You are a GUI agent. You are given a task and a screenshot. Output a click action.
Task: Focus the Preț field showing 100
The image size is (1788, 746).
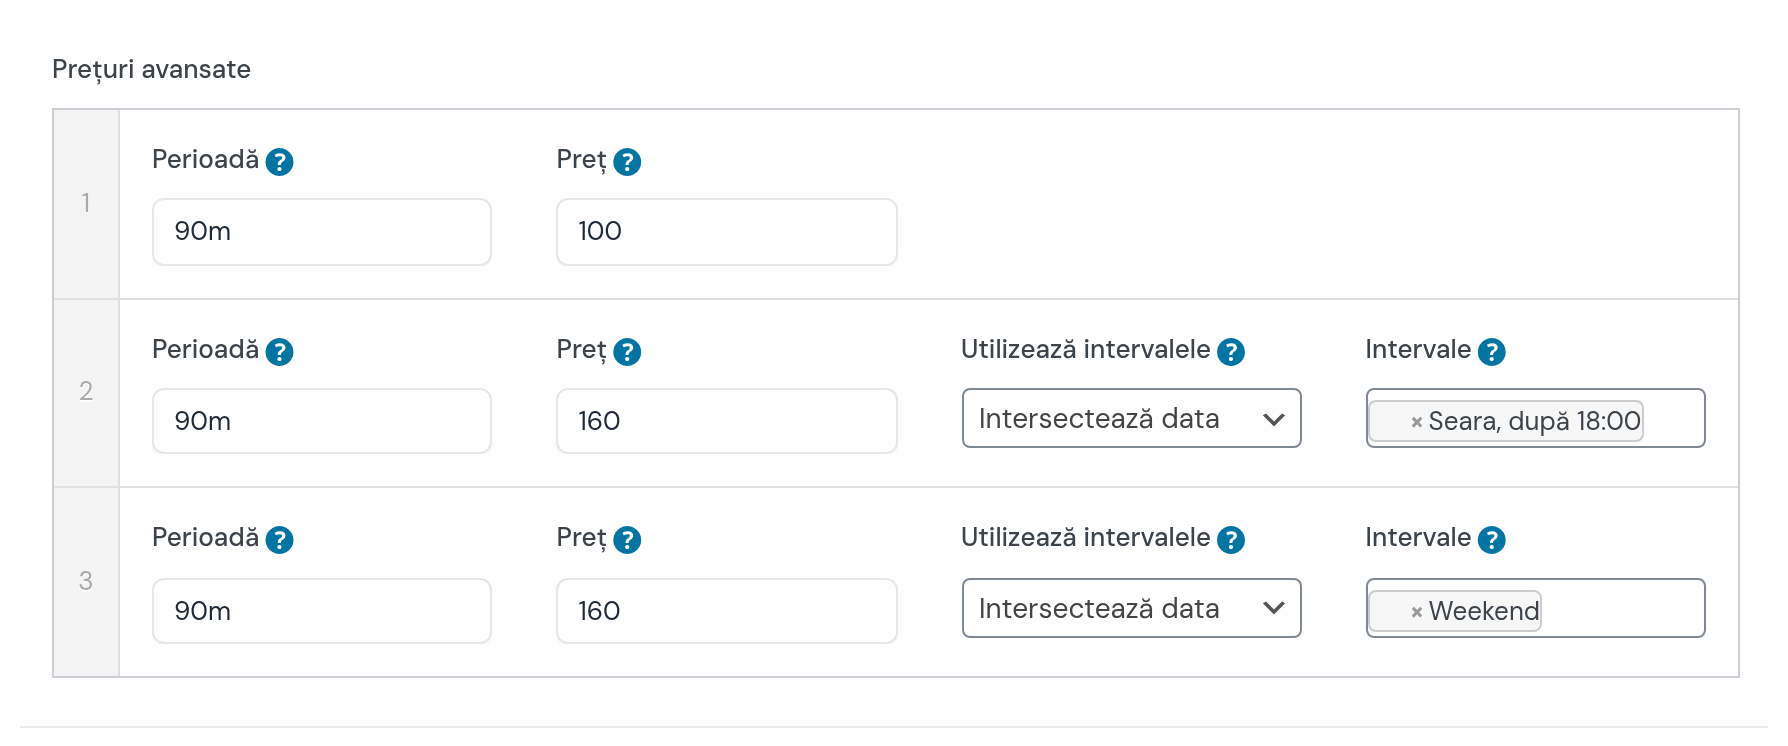727,232
